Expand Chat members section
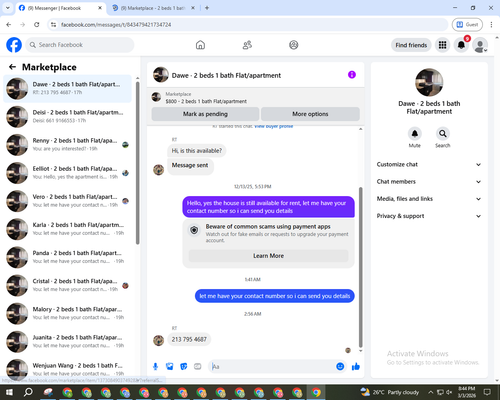Image resolution: width=500 pixels, height=400 pixels. (x=429, y=182)
